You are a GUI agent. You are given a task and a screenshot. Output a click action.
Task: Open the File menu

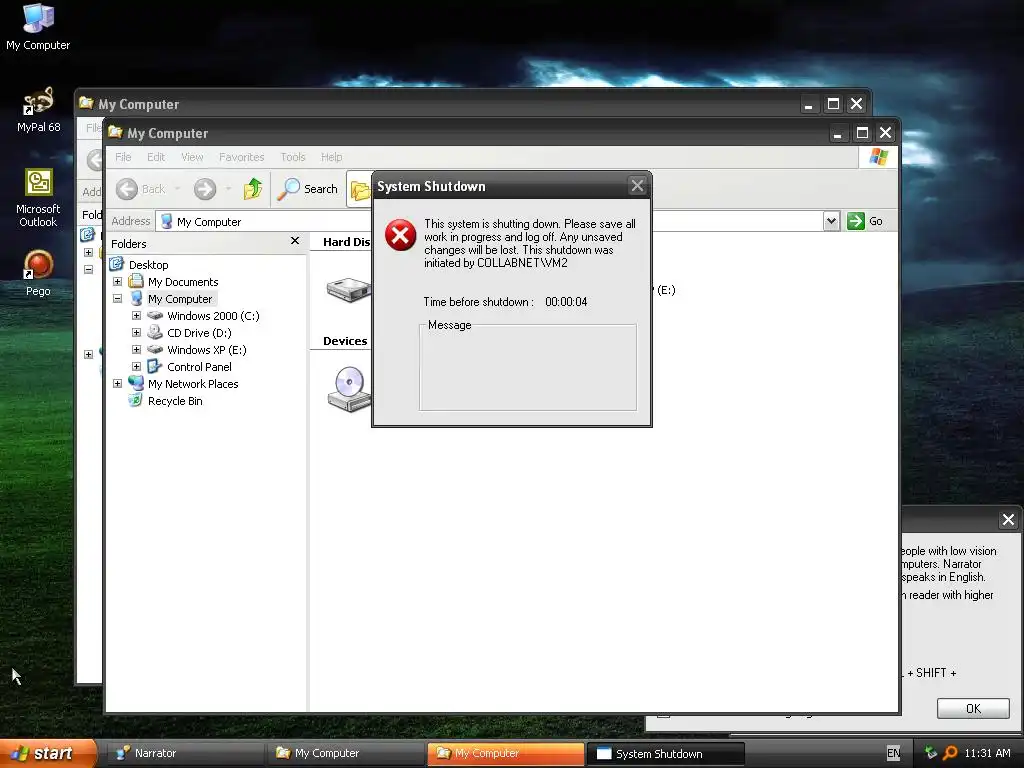123,157
